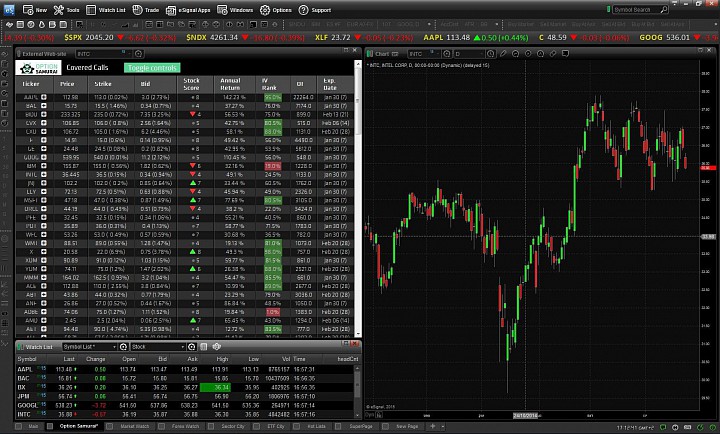Click the symbol history icon next to chart INTC field
Image resolution: width=720 pixels, height=434 pixels.
[x=446, y=54]
